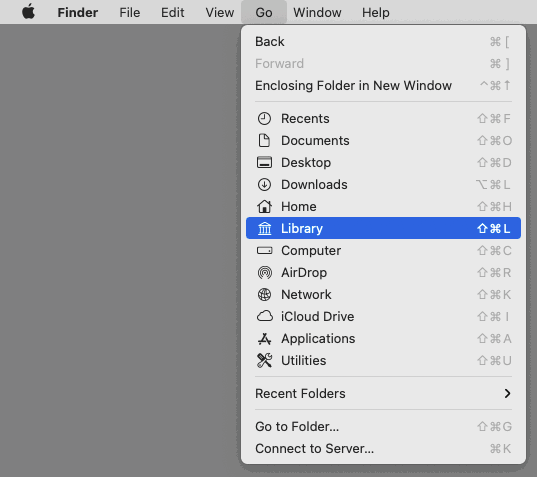Close the Go menu from menu bar

point(264,12)
